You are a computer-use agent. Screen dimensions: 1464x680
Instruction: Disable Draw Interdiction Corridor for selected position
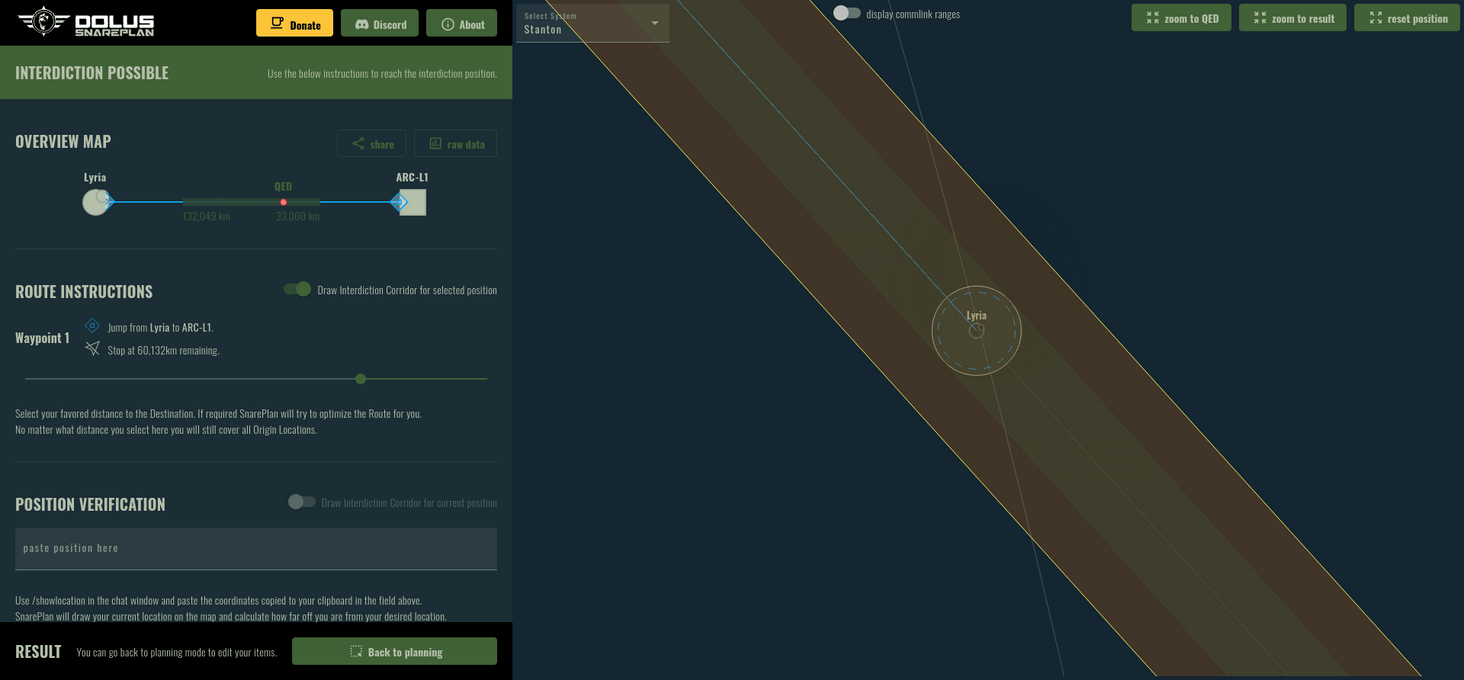pyautogui.click(x=297, y=289)
